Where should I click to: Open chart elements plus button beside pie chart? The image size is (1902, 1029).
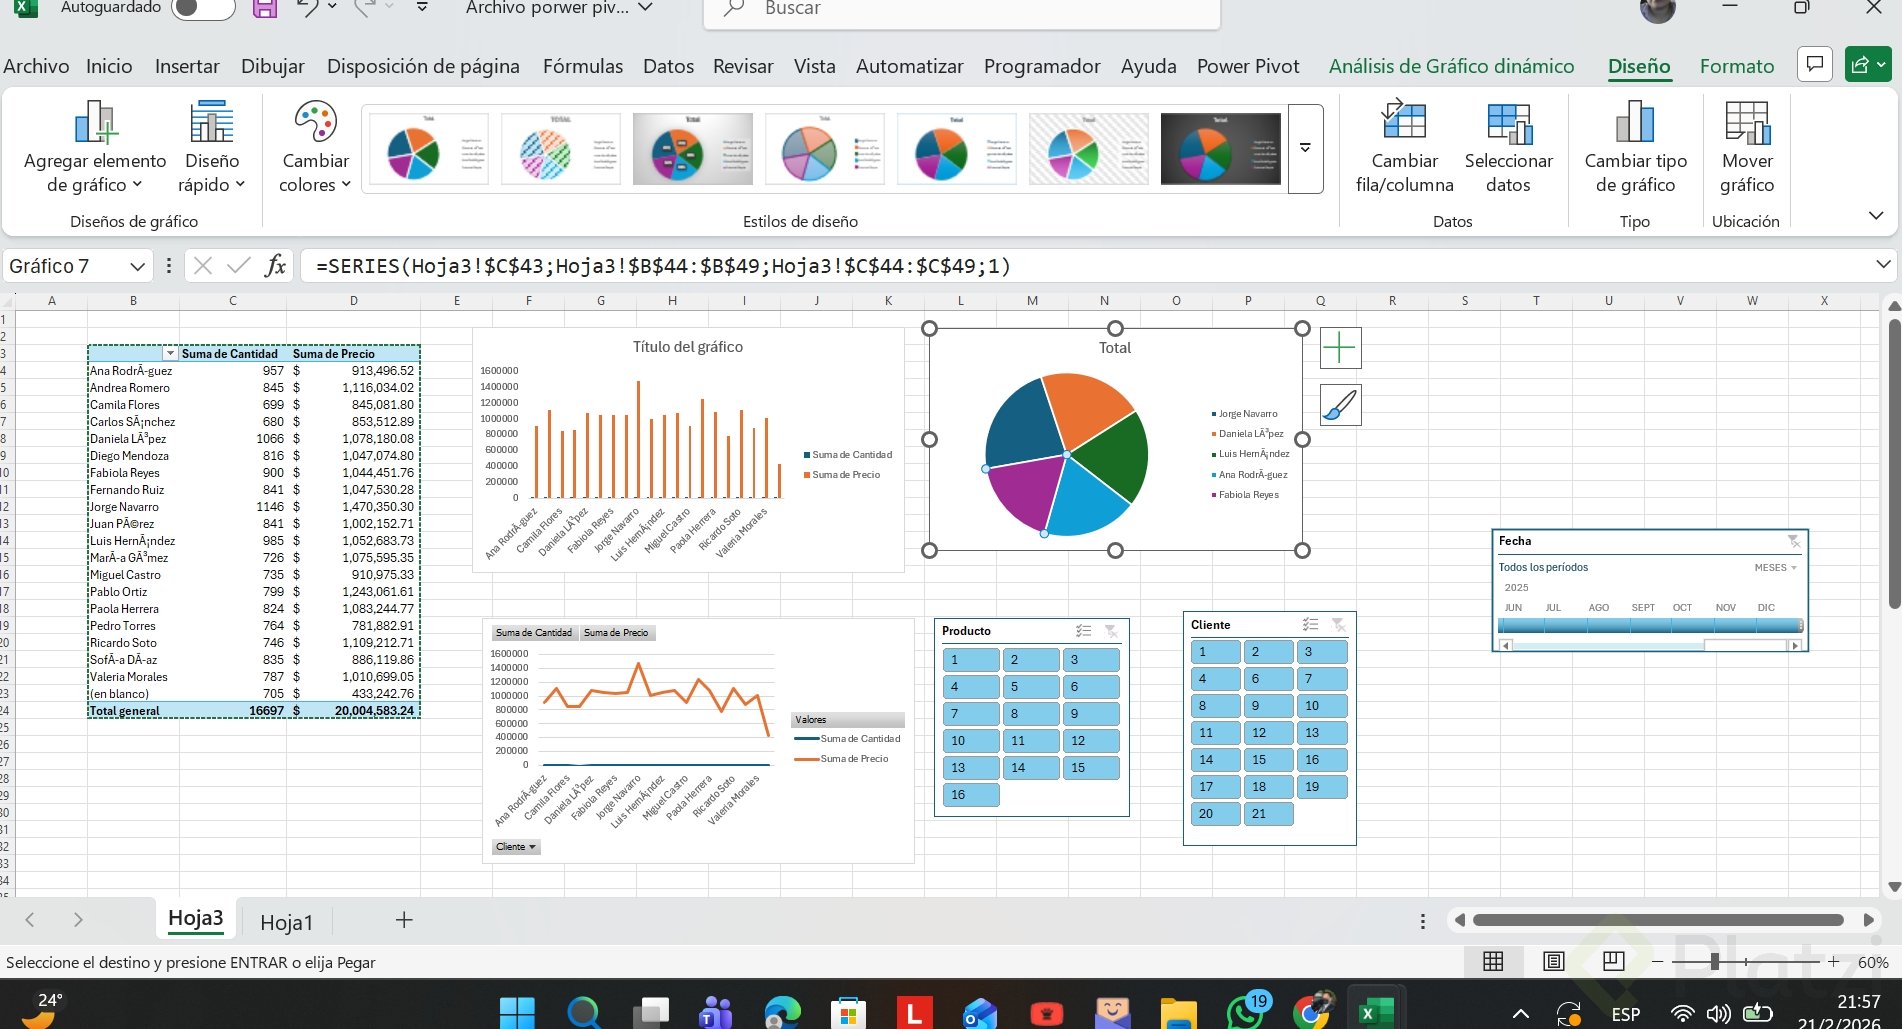click(1340, 348)
